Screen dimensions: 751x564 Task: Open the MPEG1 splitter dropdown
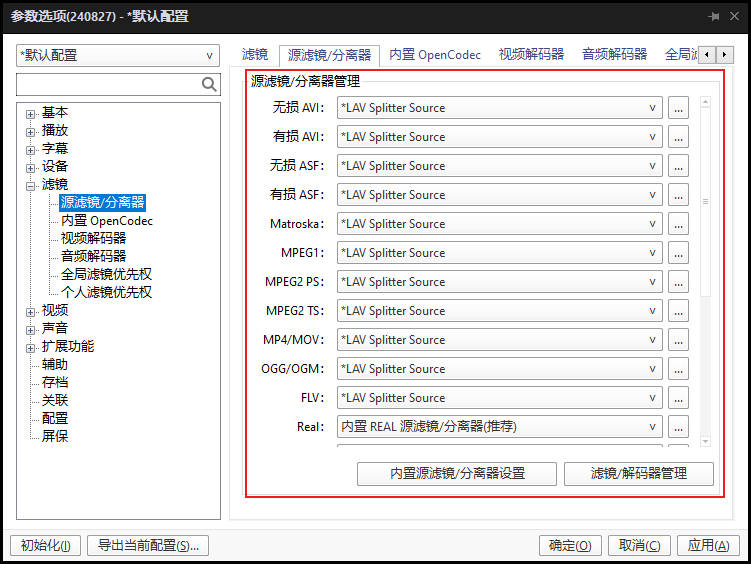(x=500, y=253)
